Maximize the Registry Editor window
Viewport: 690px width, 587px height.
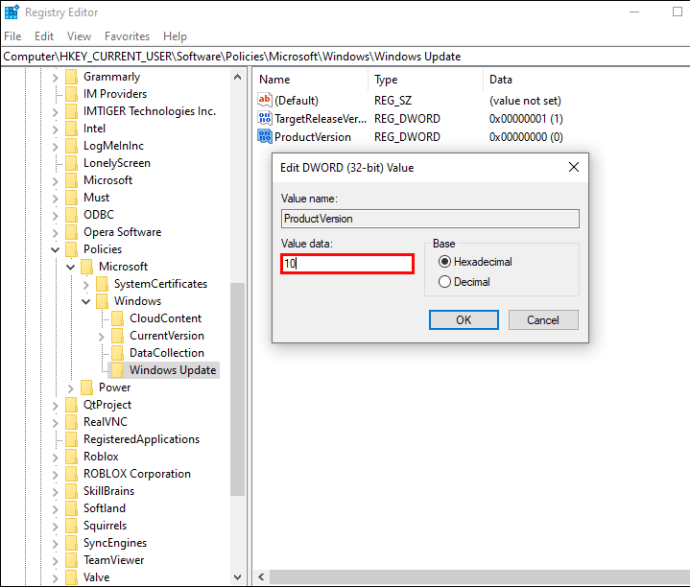(677, 12)
